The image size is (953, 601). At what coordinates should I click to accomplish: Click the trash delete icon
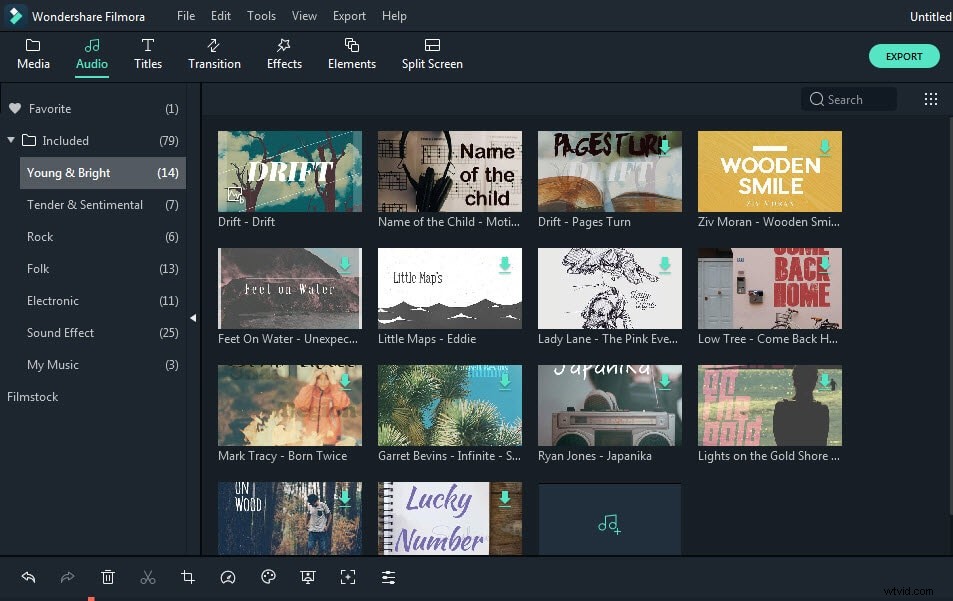tap(108, 577)
